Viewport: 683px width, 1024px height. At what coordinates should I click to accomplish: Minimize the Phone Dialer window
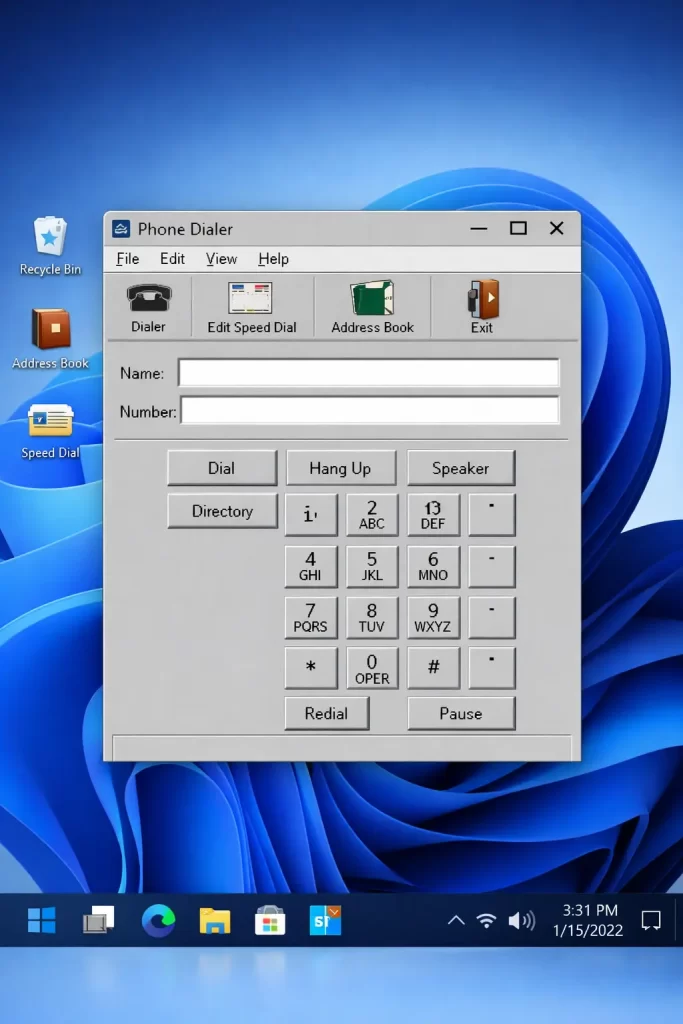[479, 229]
